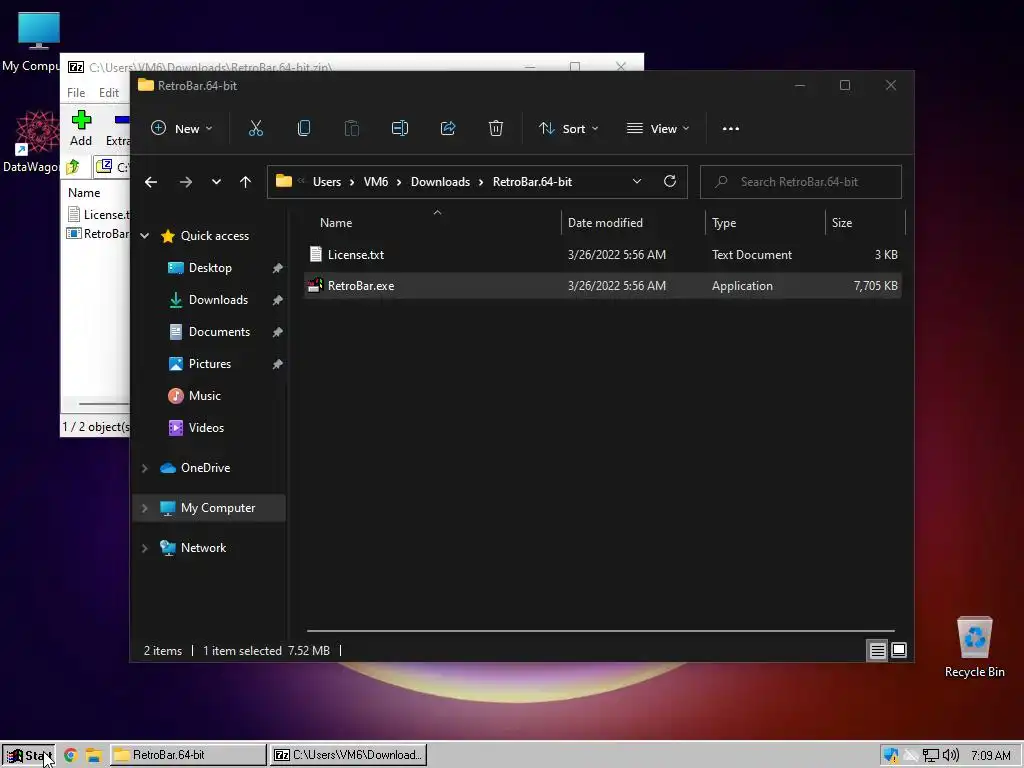Screen dimensions: 1024x768
Task: Expand the My Computer tree node
Action: tap(145, 507)
